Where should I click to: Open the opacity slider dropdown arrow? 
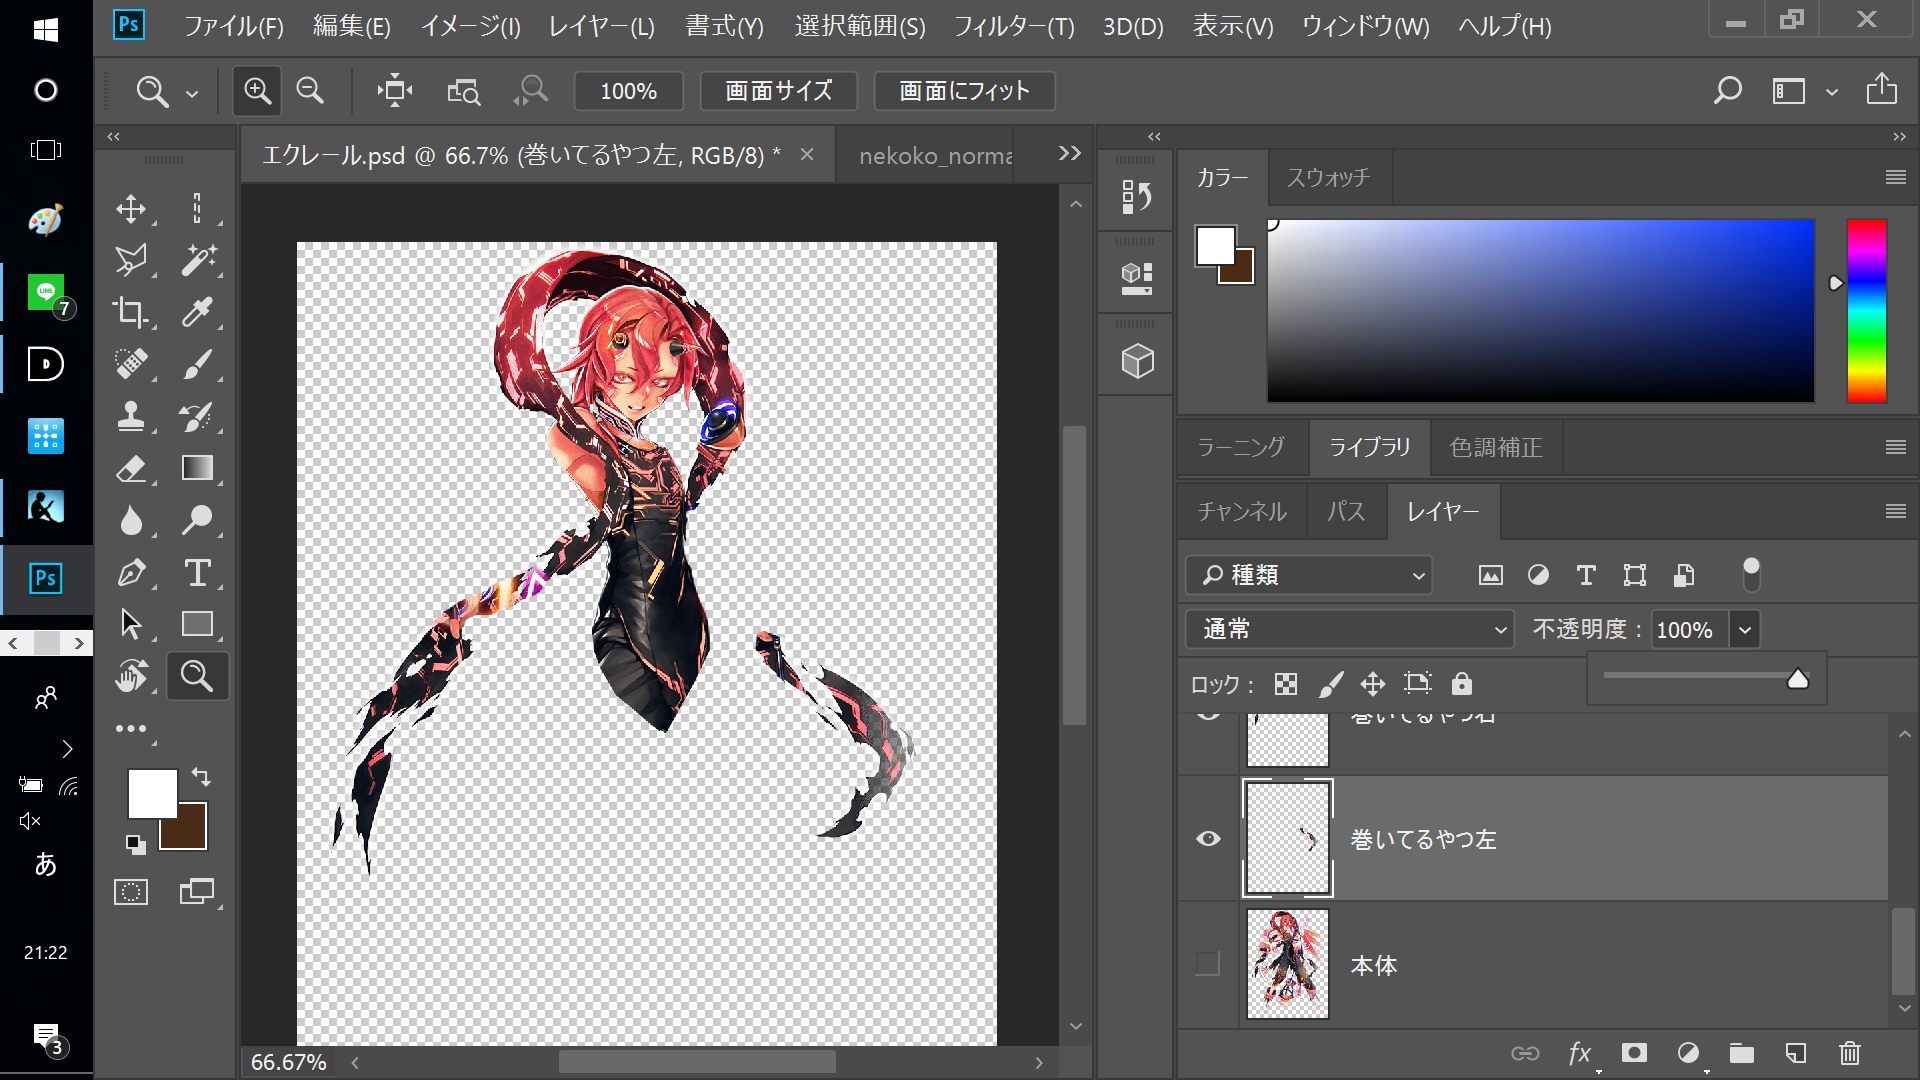(x=1745, y=630)
